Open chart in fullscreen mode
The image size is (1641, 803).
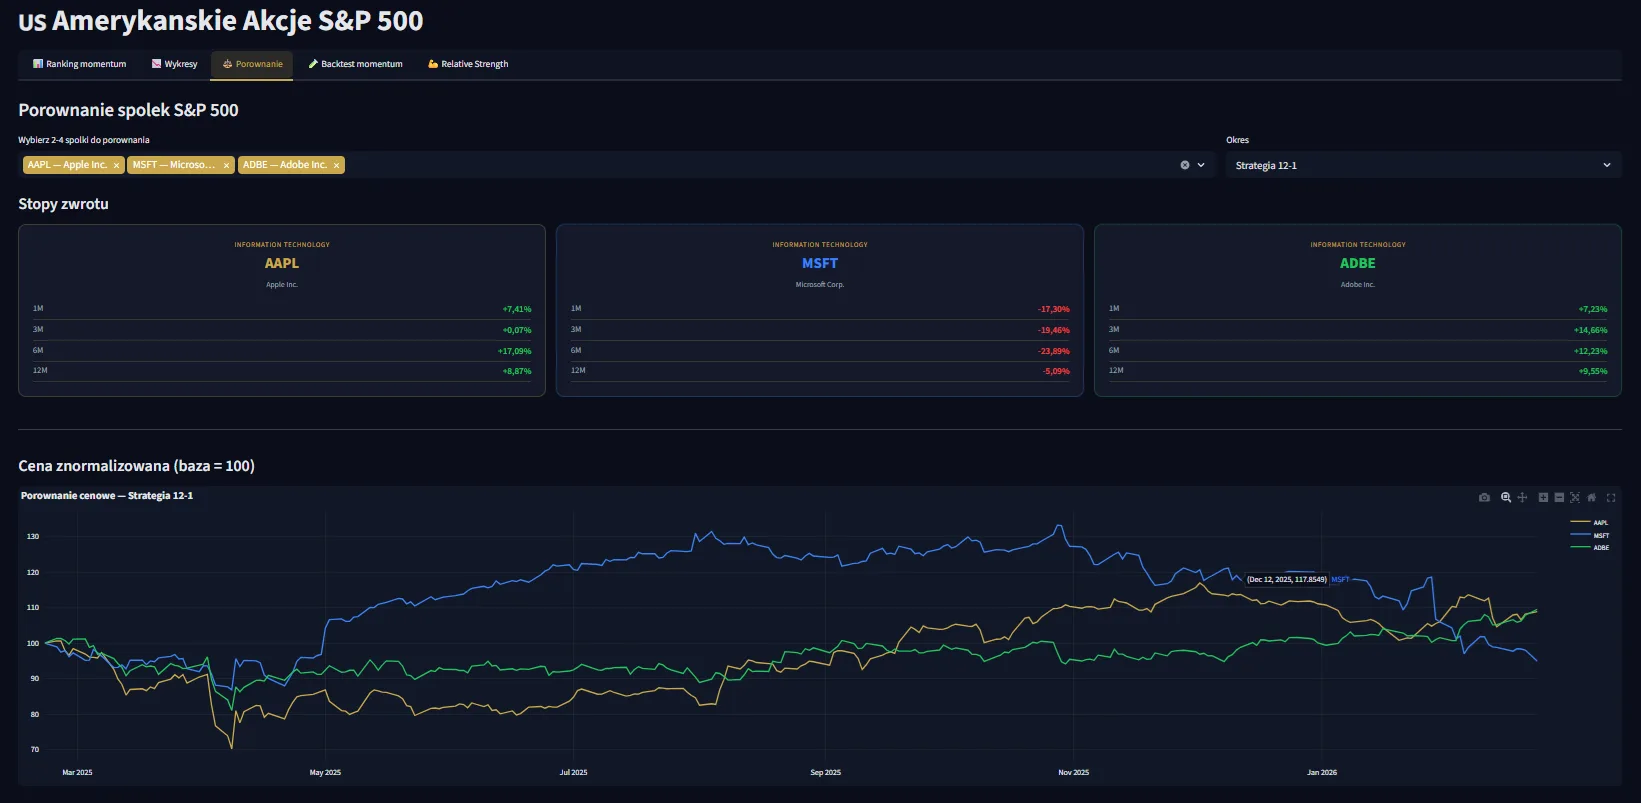1611,497
